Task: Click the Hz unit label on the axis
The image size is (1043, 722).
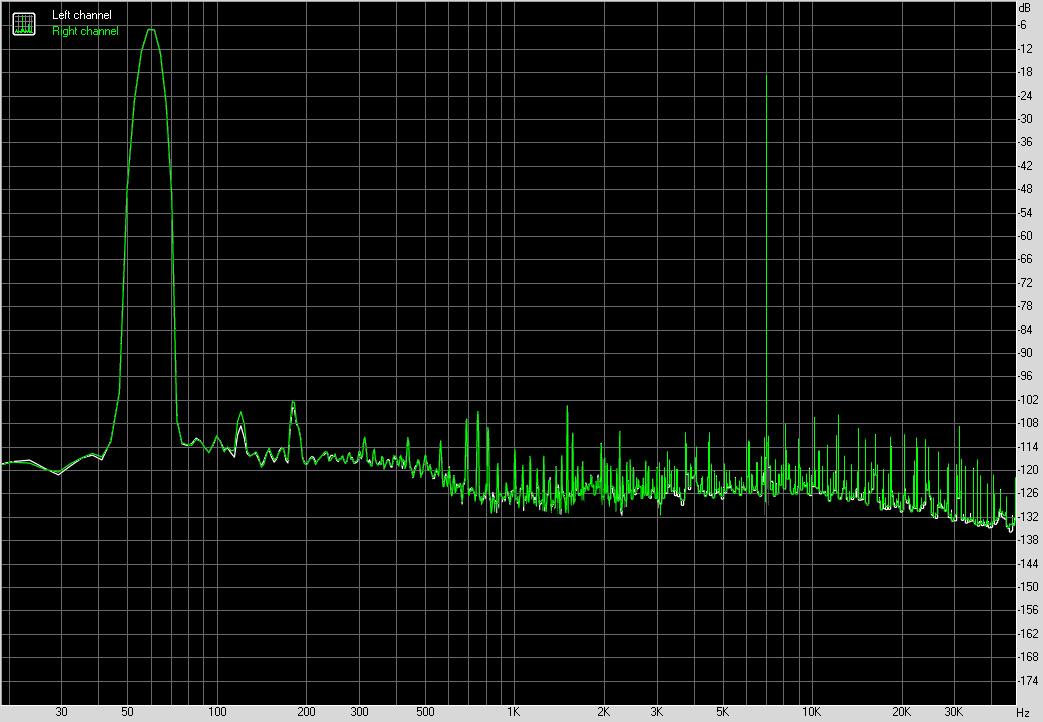Action: coord(1022,712)
